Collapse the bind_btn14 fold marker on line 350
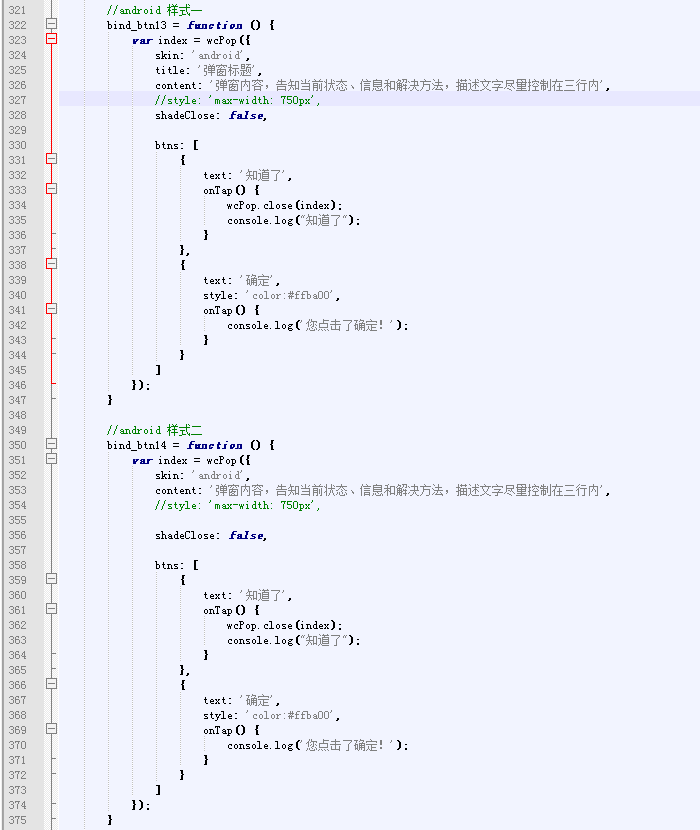Viewport: 700px width, 830px height. (51, 444)
